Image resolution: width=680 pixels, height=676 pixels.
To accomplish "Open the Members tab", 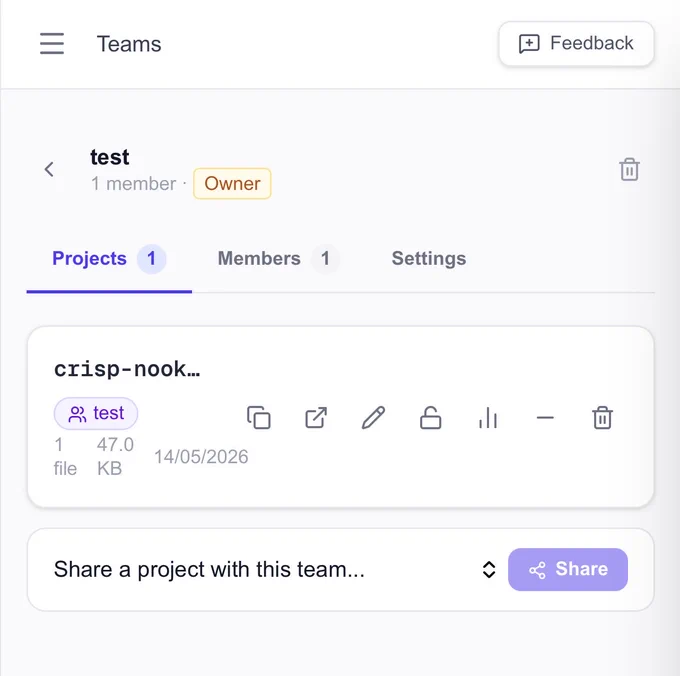I will [278, 259].
